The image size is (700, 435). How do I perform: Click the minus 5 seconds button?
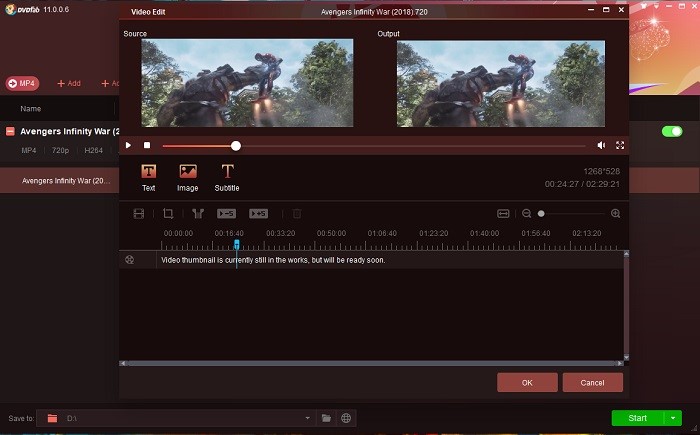click(x=226, y=213)
